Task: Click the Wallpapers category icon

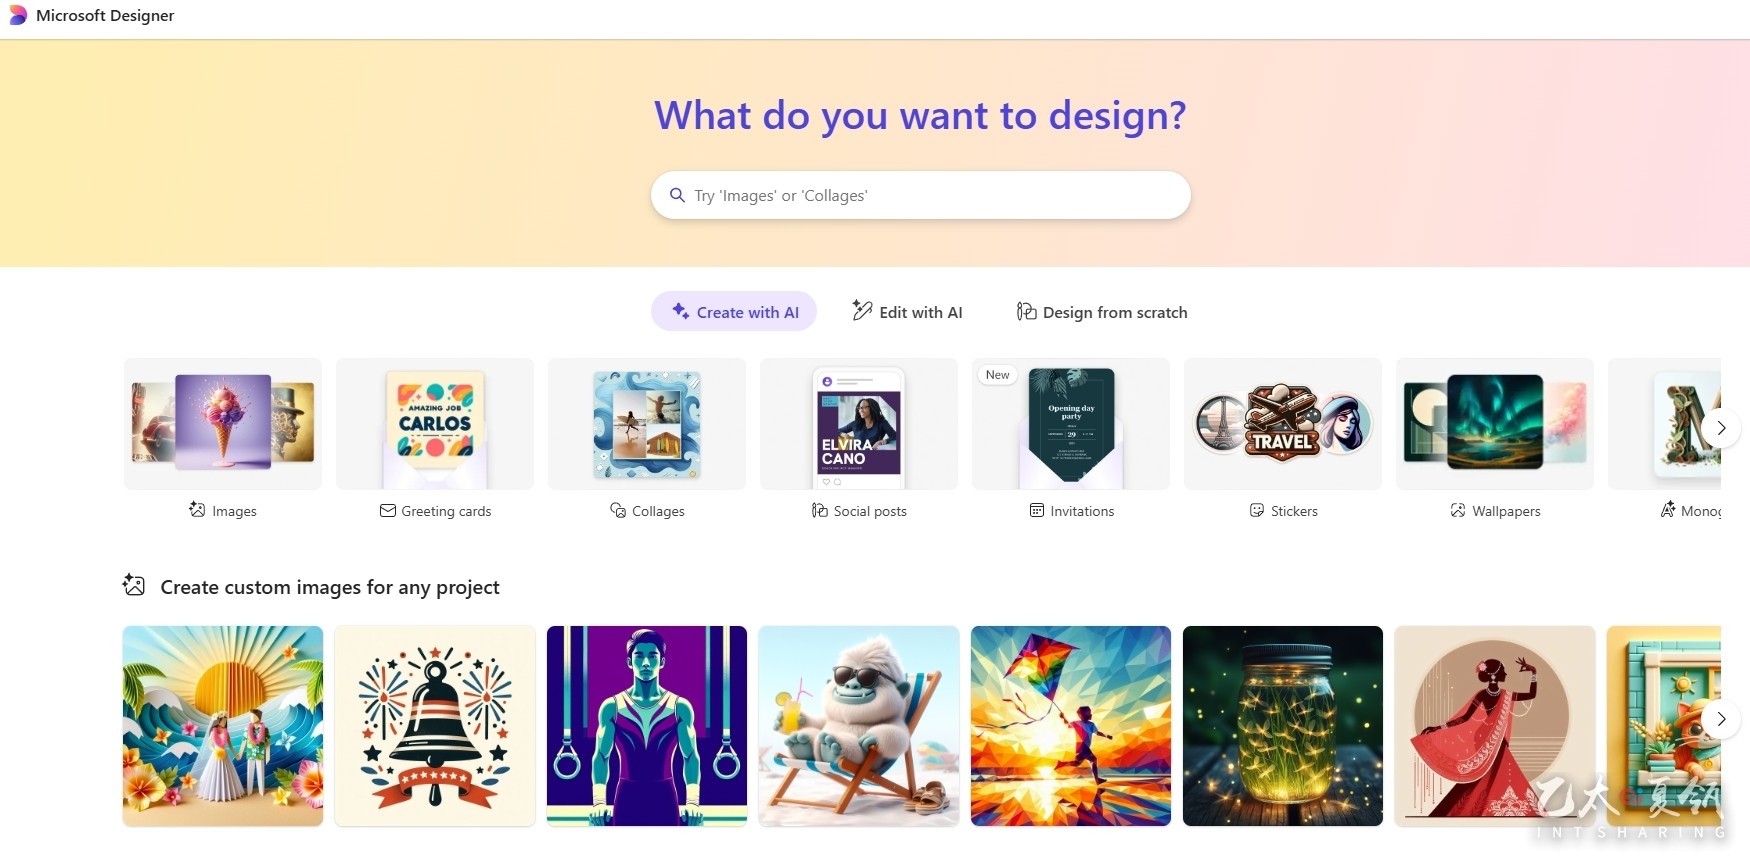Action: [1458, 510]
